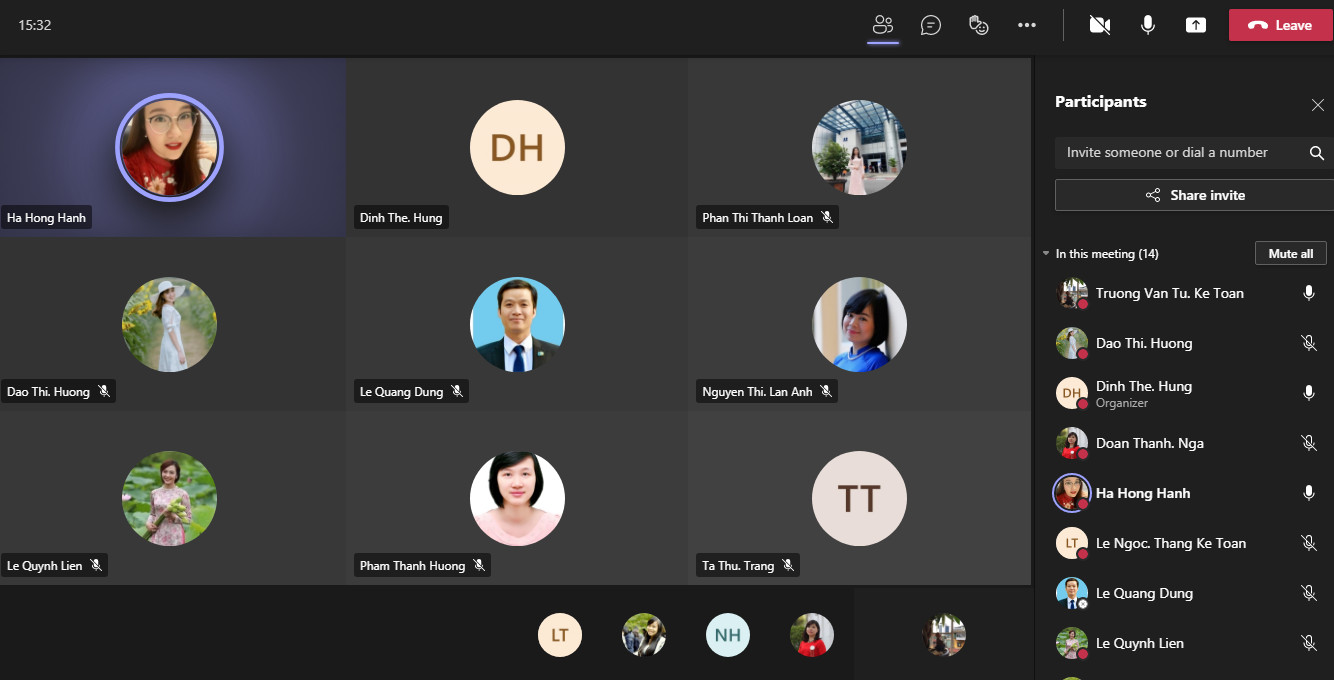Click the LT avatar in bottom strip

pos(559,635)
